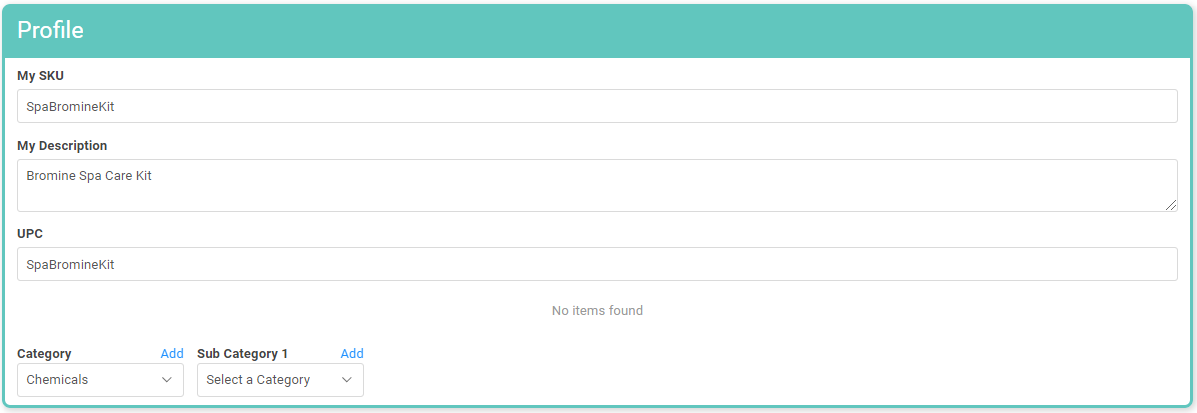Viewport: 1197px width, 413px height.
Task: Grab the My Description textarea resize handle
Action: 1171,205
